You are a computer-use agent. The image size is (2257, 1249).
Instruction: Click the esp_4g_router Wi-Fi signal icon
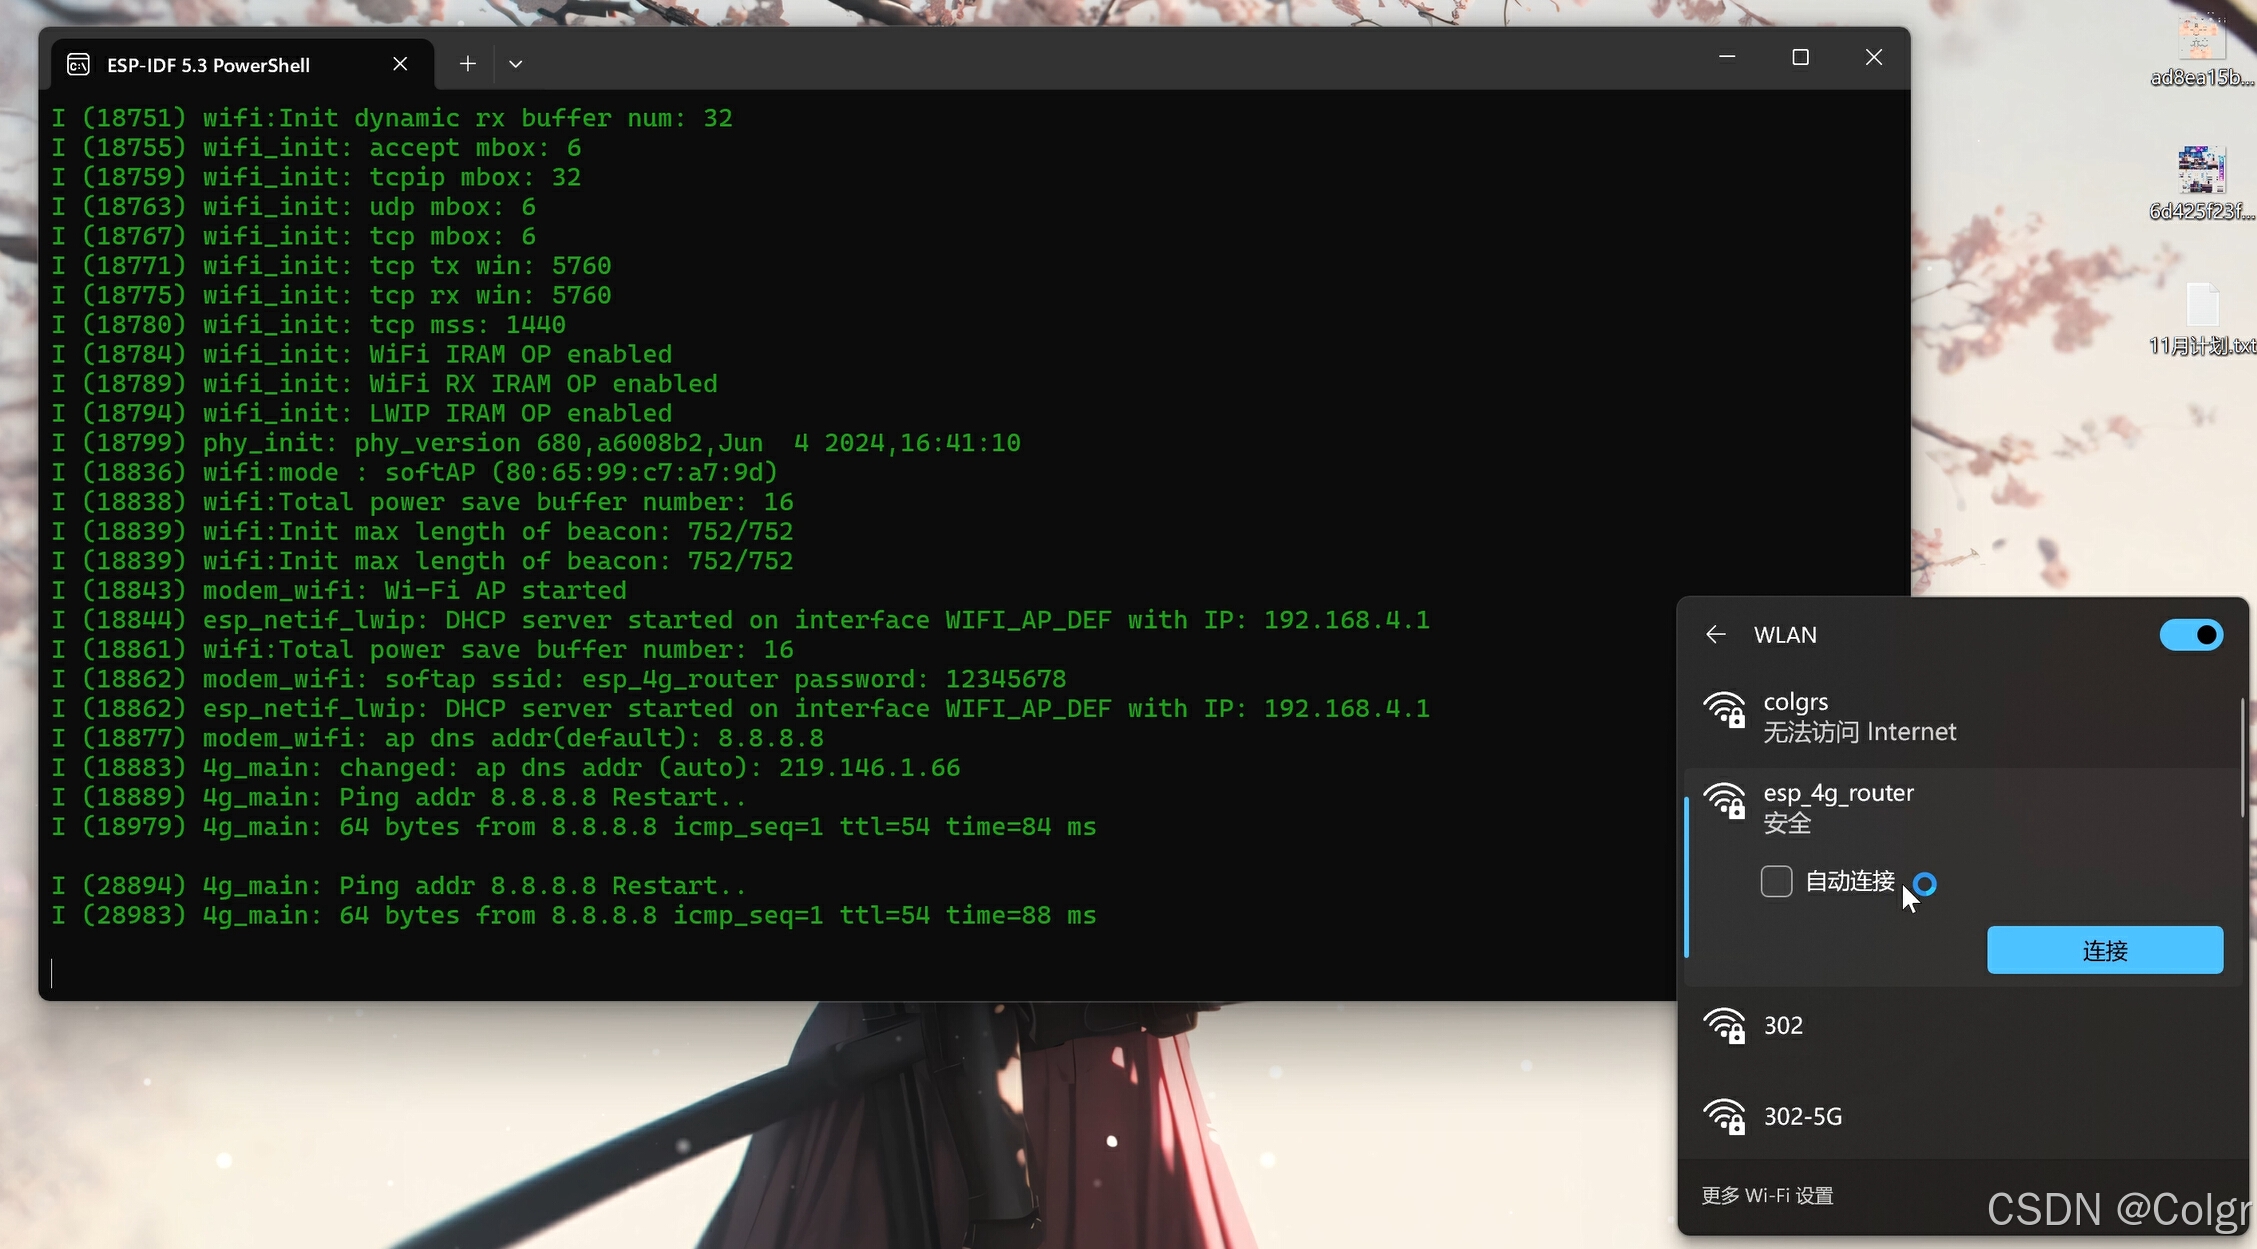coord(1724,801)
